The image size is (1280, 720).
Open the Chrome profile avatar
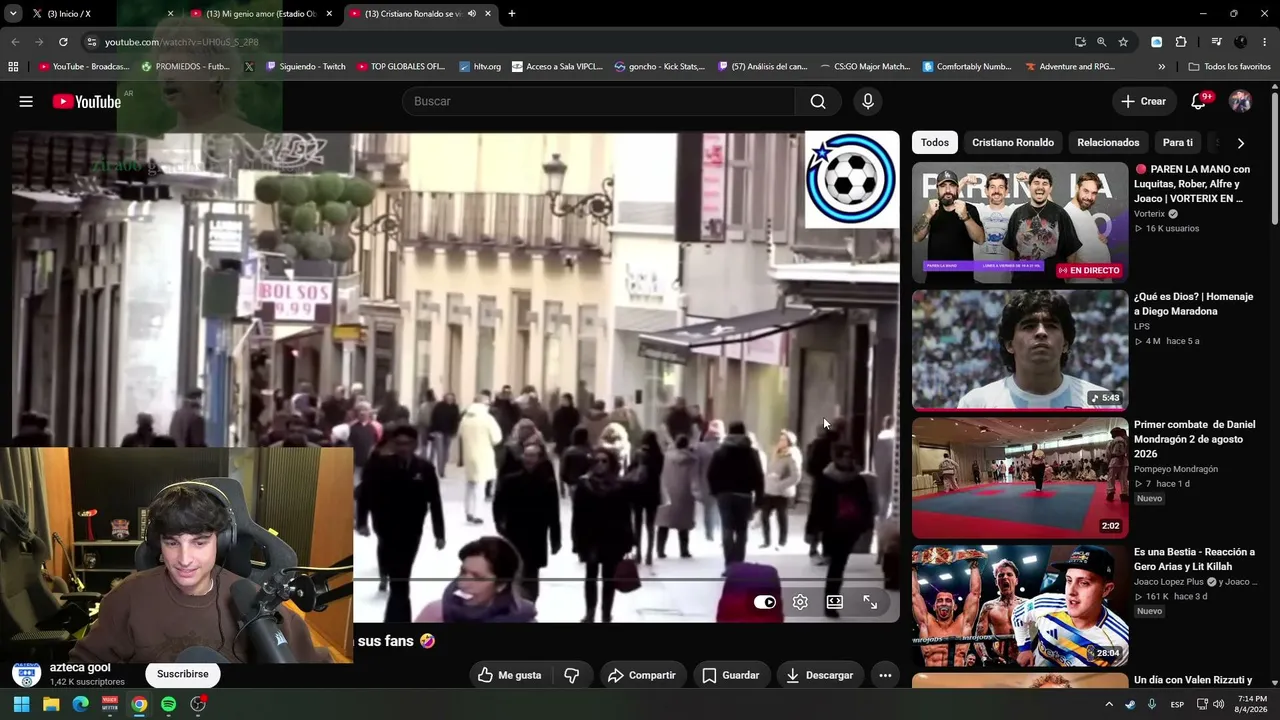tap(1241, 42)
